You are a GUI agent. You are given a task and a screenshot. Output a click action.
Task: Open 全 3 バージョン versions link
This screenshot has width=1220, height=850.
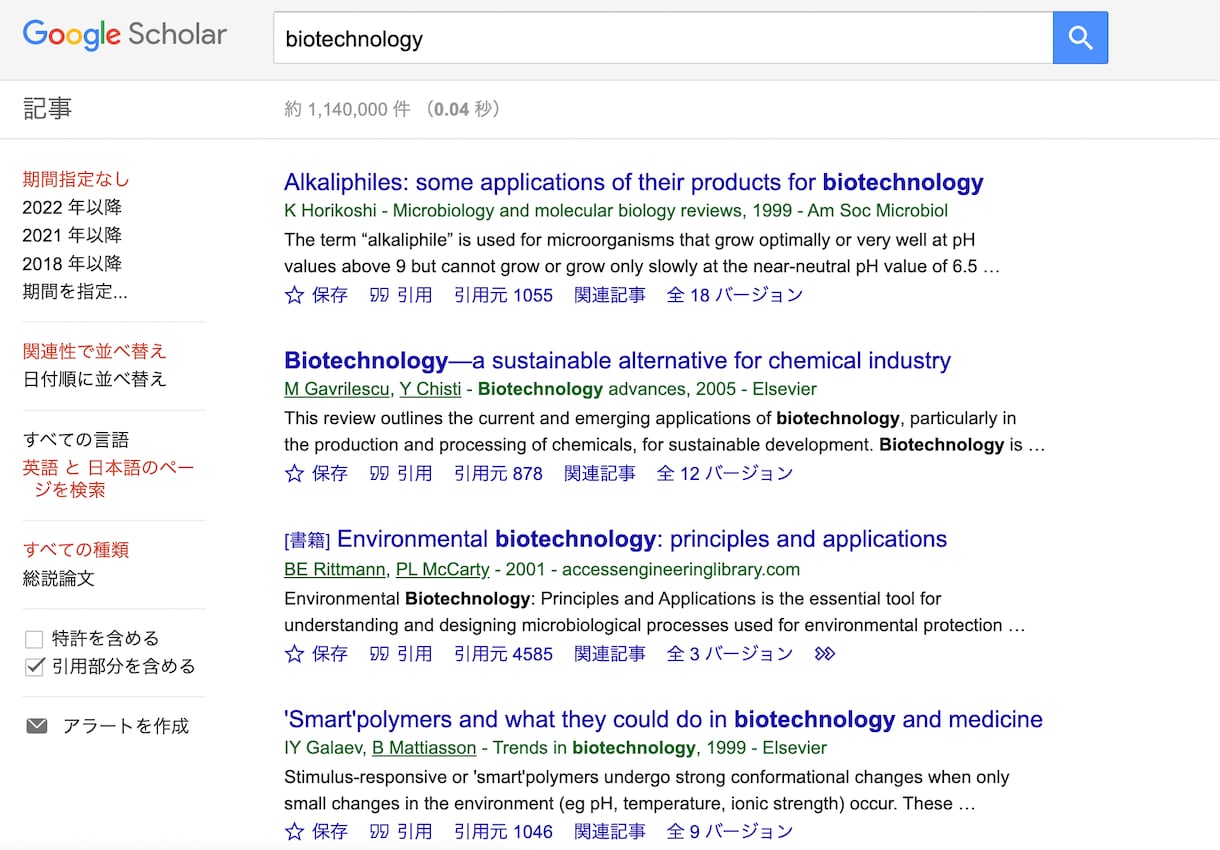(730, 654)
